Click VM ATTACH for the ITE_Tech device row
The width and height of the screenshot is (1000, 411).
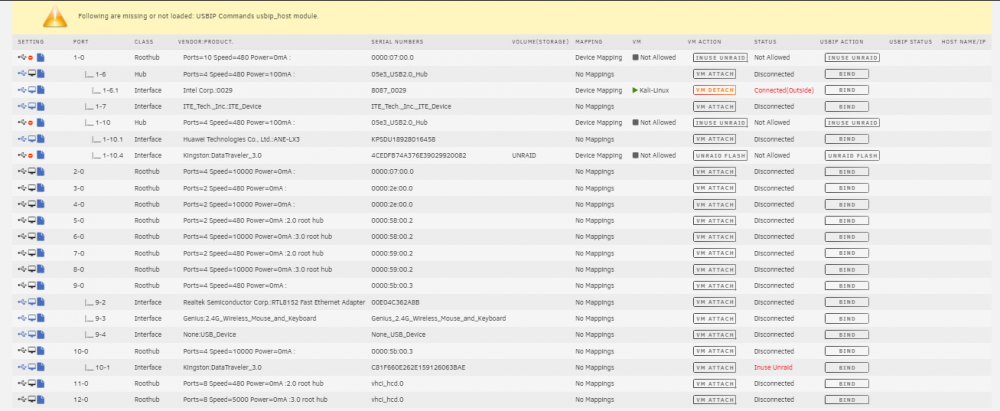click(x=714, y=107)
